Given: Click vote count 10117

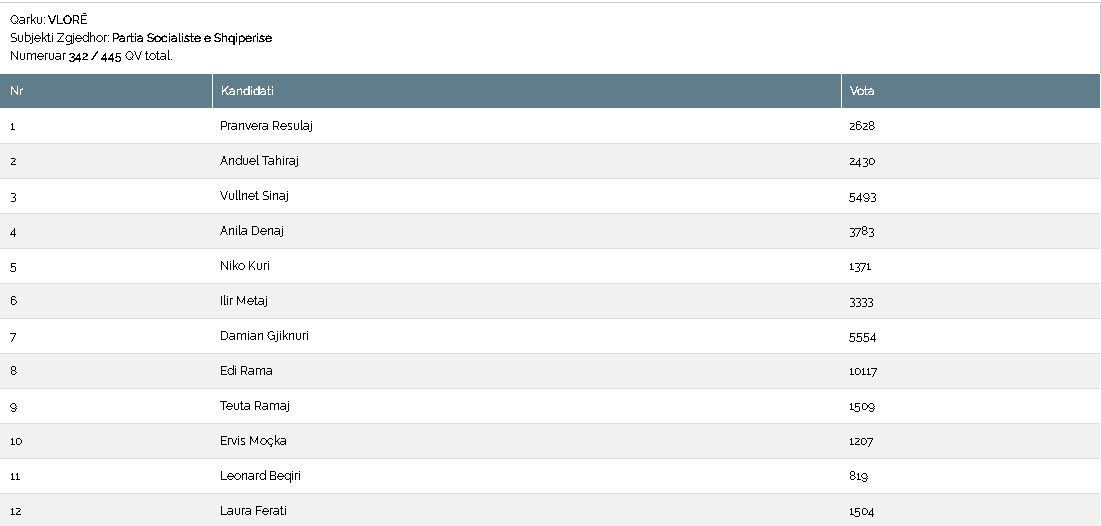Looking at the screenshot, I should point(863,372).
